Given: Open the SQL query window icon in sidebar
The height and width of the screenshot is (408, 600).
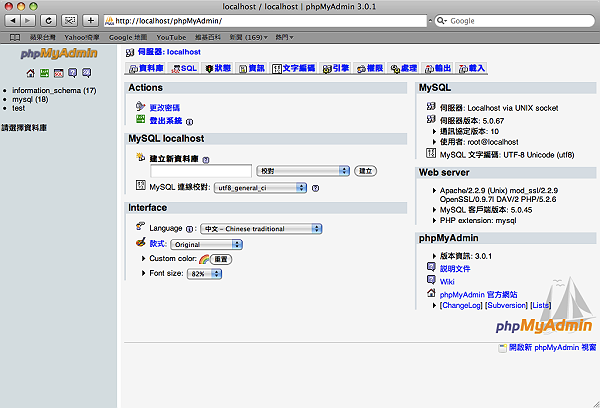Looking at the screenshot, I should [x=59, y=73].
